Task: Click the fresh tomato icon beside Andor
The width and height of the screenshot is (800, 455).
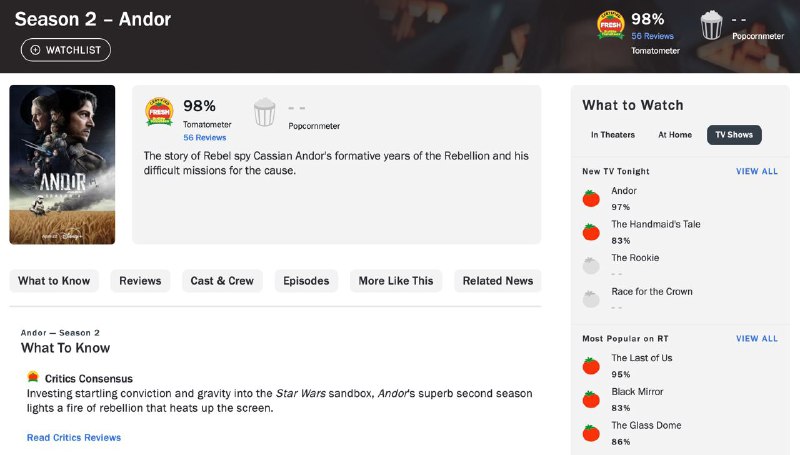Action: click(591, 198)
